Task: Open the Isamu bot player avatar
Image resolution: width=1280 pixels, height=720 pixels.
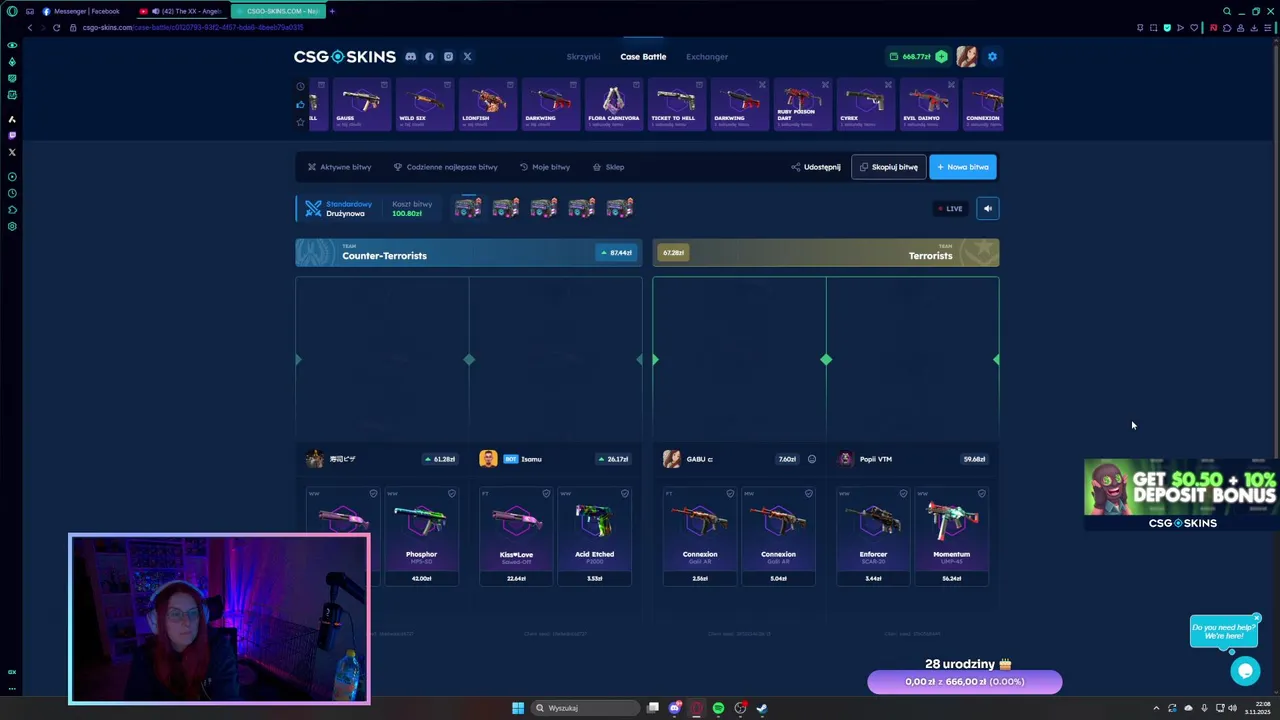Action: pyautogui.click(x=488, y=459)
